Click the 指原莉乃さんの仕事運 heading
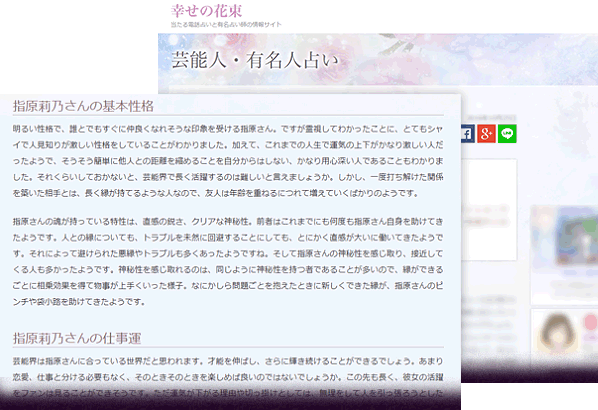The height and width of the screenshot is (410, 598). click(77, 338)
